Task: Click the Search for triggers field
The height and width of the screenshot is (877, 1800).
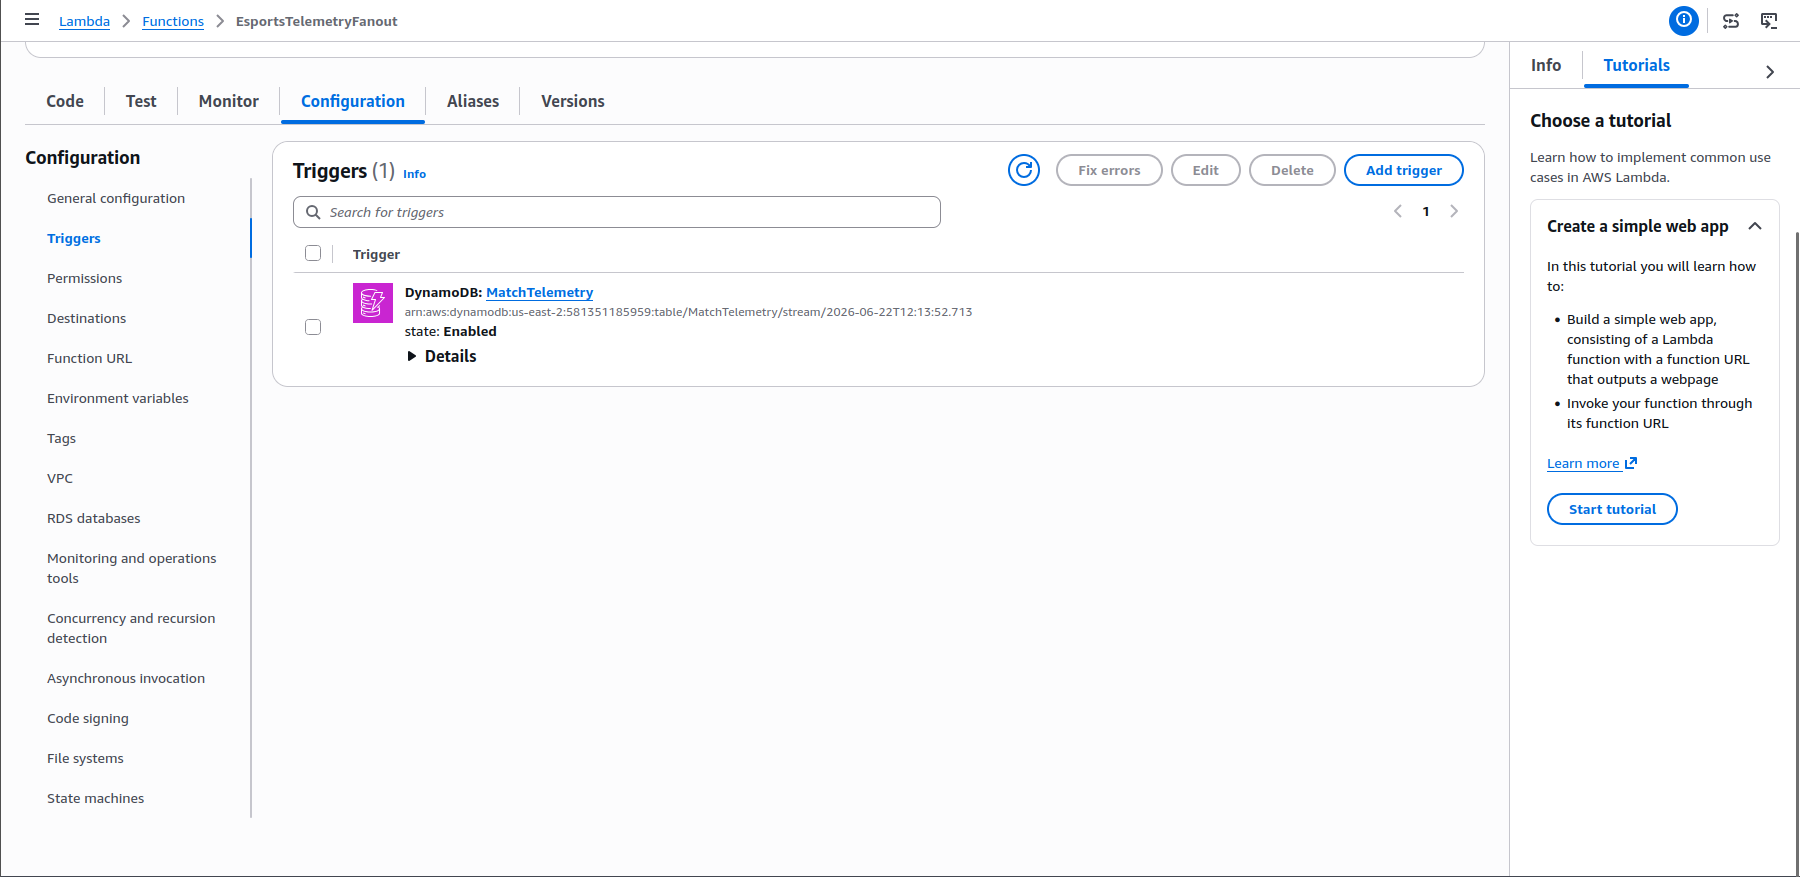Action: click(617, 212)
